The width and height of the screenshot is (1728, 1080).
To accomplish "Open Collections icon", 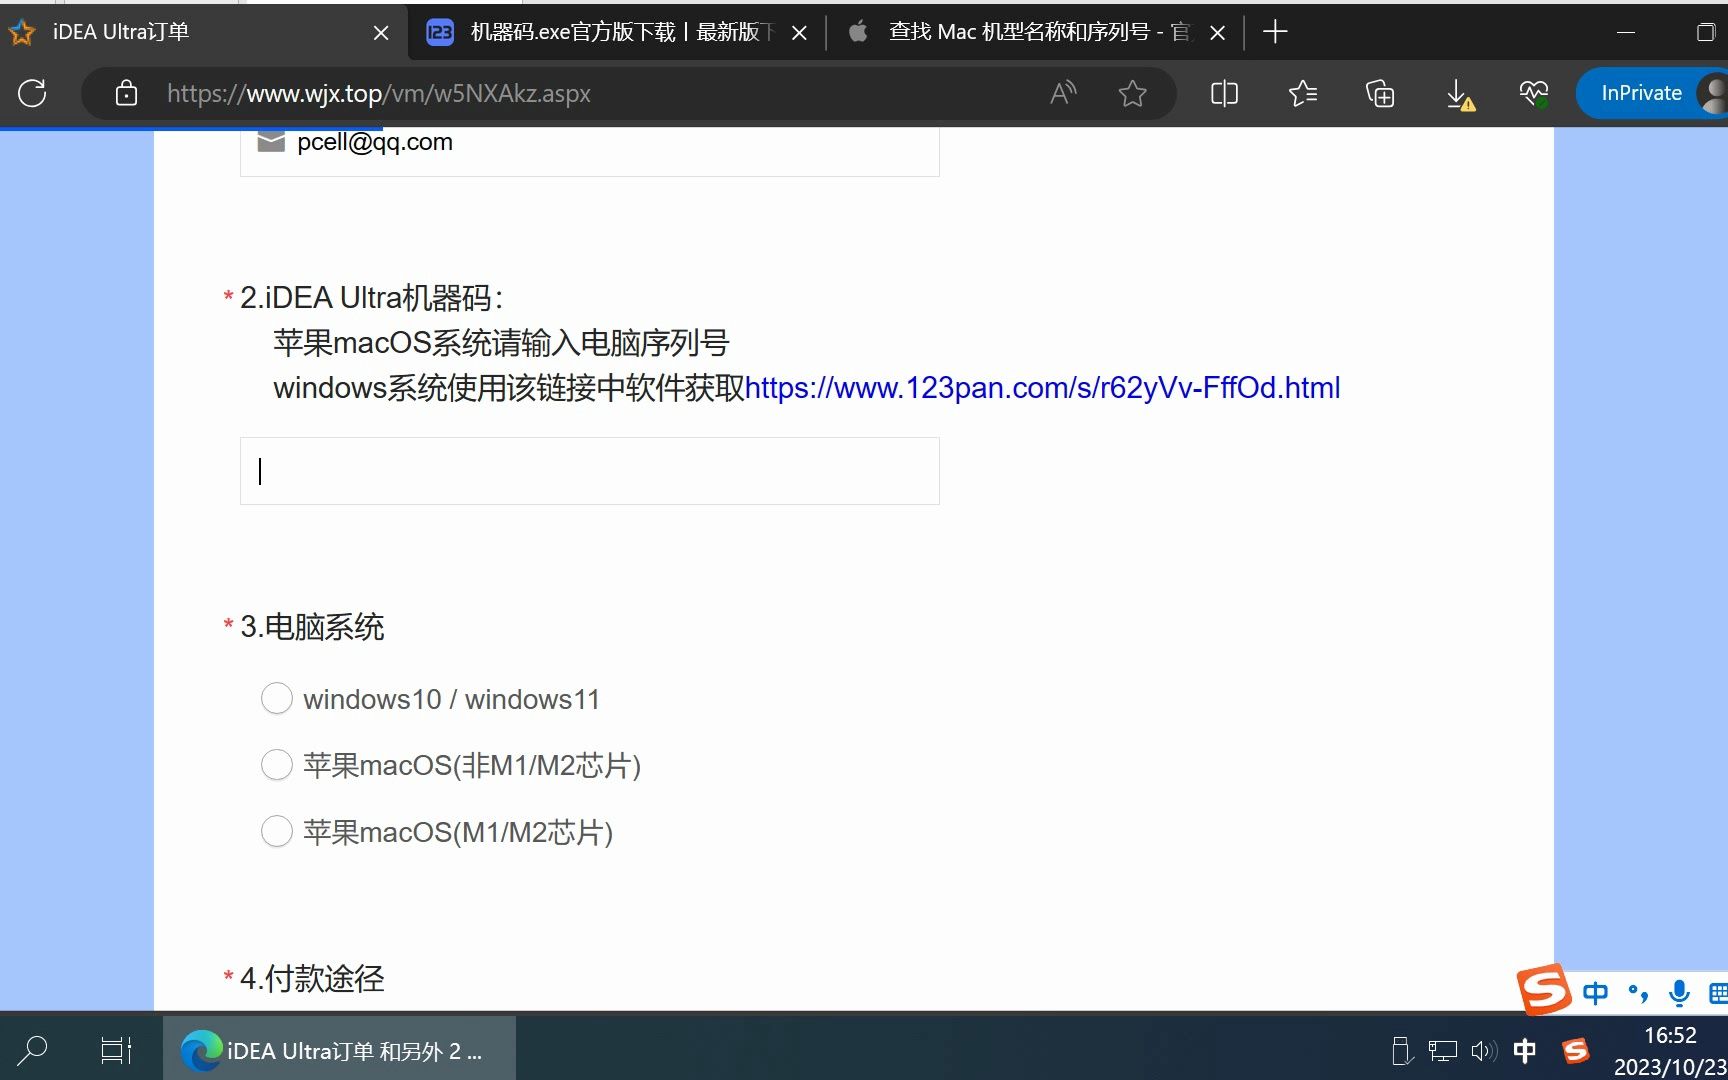I will pyautogui.click(x=1380, y=93).
